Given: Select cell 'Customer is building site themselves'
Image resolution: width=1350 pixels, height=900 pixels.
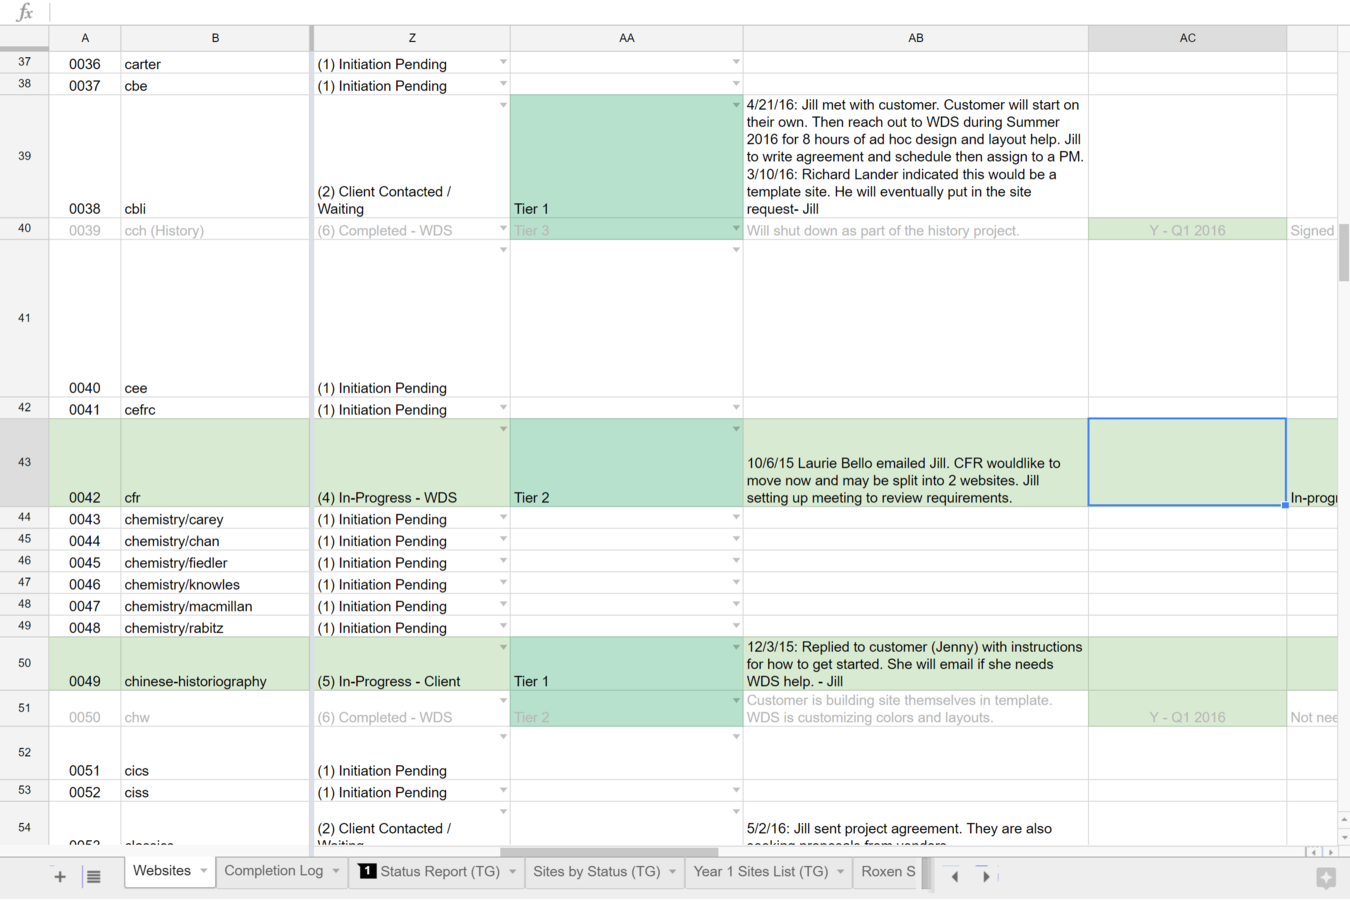Looking at the screenshot, I should pos(916,708).
